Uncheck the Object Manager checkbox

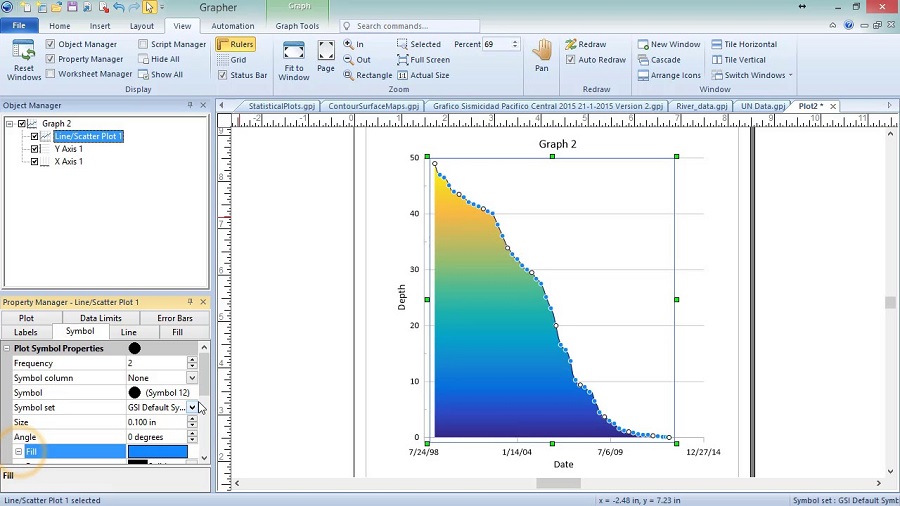click(x=51, y=44)
